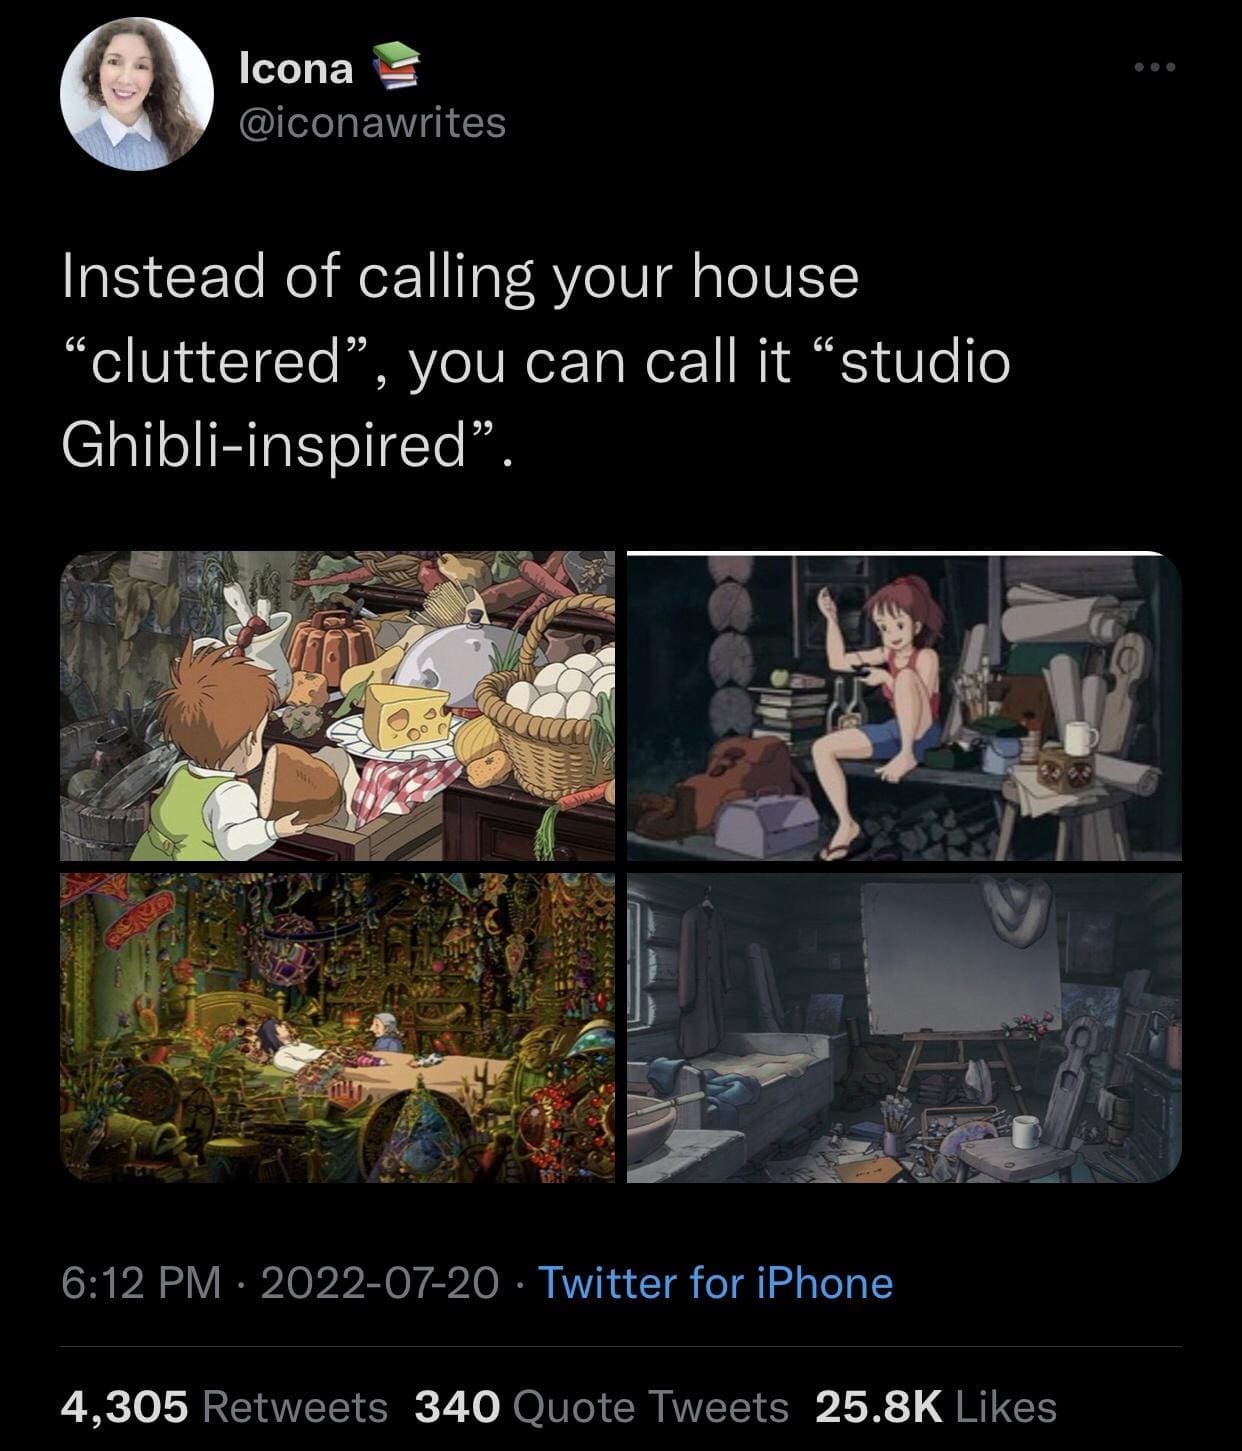
Task: Open the Icona display name
Action: (296, 68)
